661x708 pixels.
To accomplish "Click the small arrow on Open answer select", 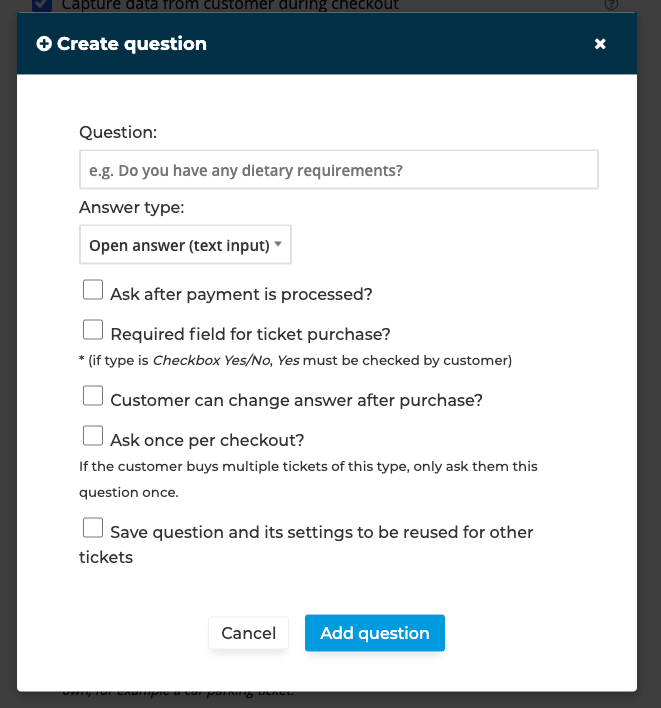I will 278,244.
